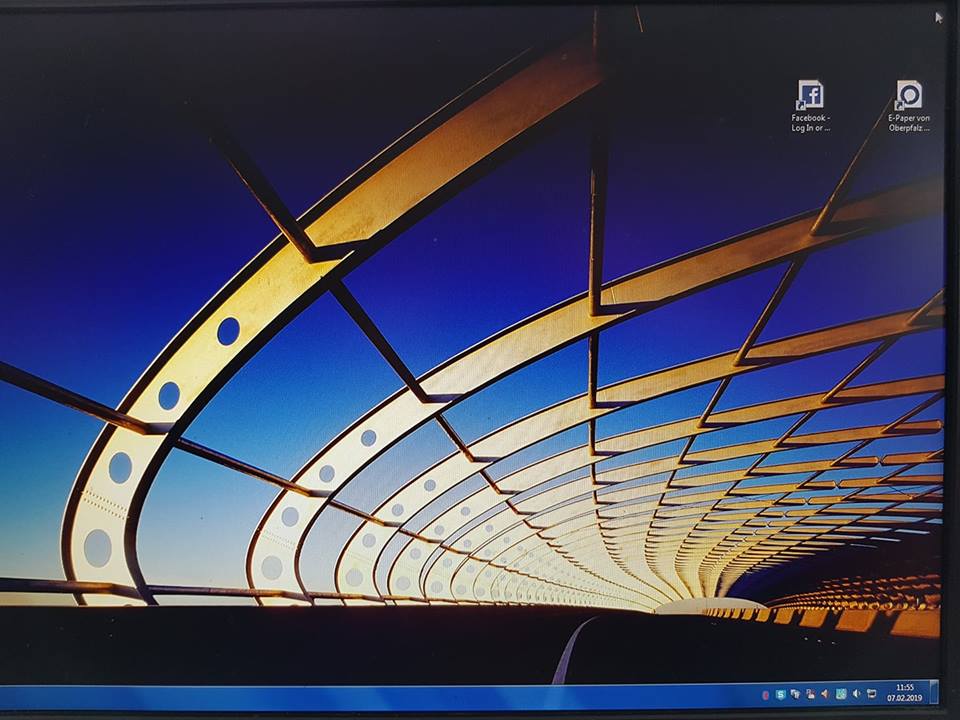Click an empty area of the blue taskbar
960x720 pixels.
point(400,695)
